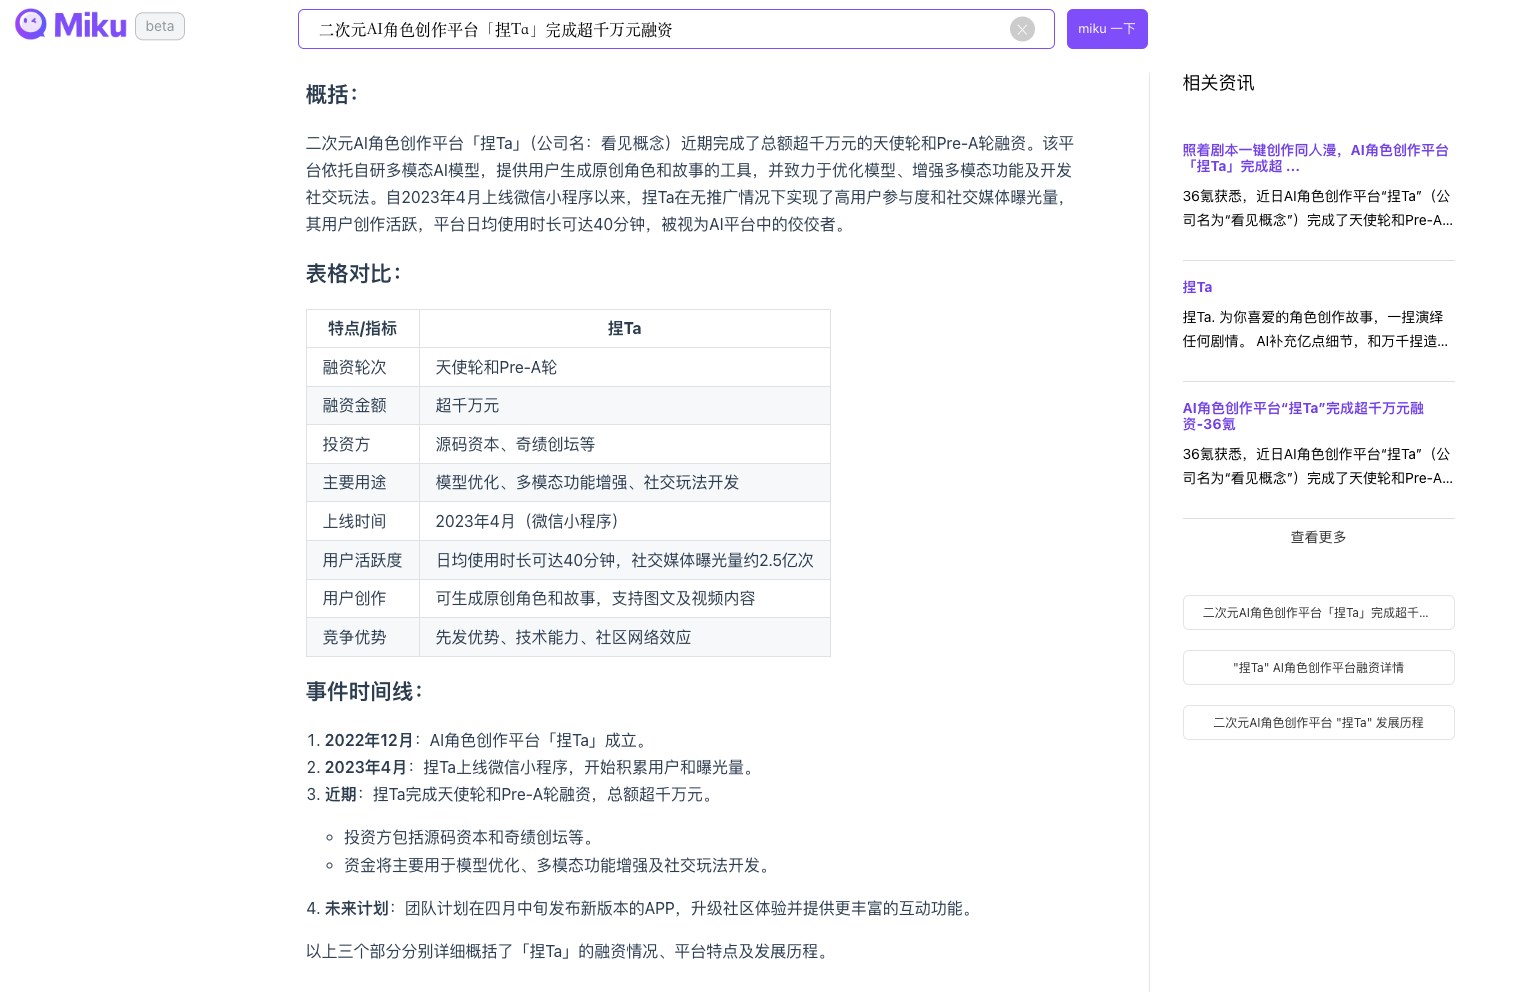Click the '用户活跃度' table cell
Viewport: 1533px width, 992px height.
(363, 560)
